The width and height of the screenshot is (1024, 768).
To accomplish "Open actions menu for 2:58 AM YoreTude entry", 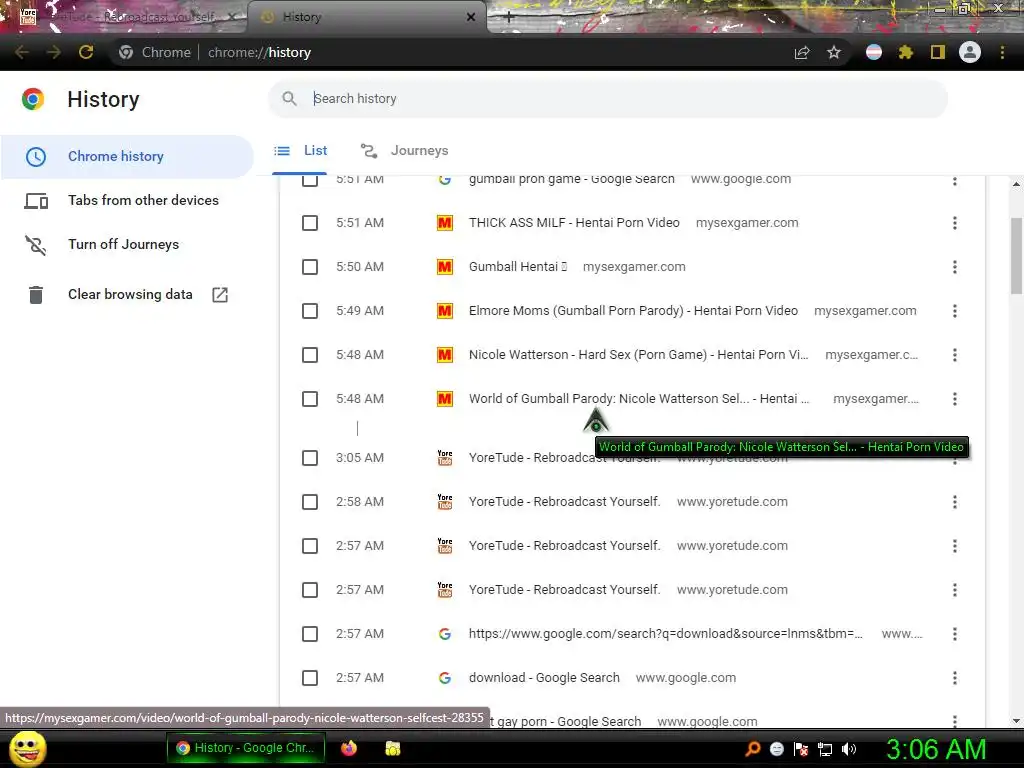I will tap(955, 502).
